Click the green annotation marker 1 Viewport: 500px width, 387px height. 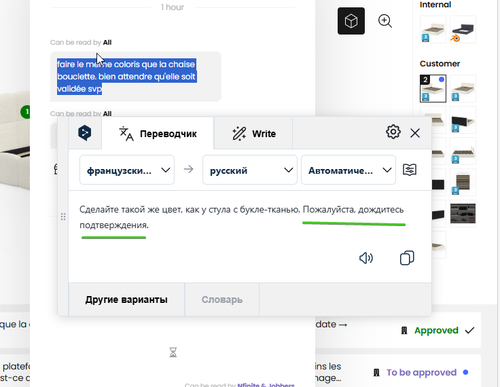[x=26, y=112]
